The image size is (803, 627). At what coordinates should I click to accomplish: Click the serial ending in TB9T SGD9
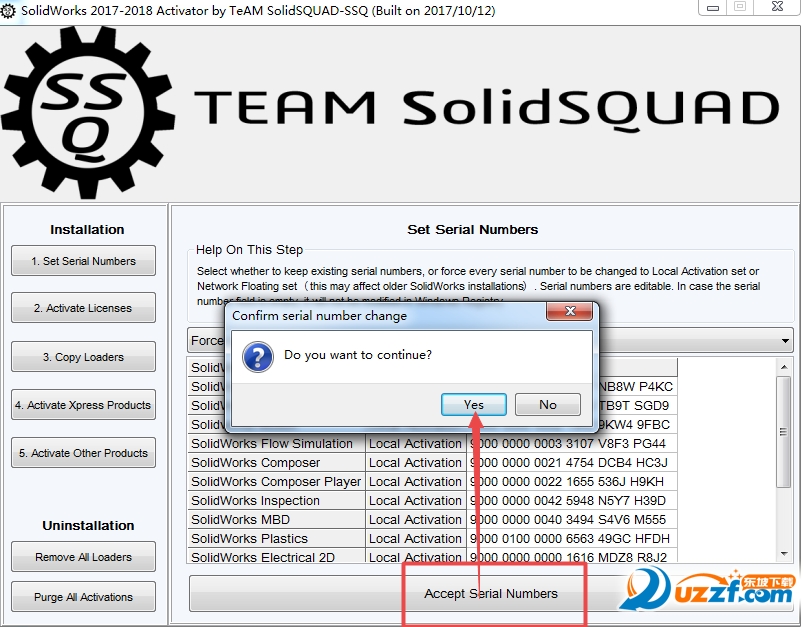(638, 406)
